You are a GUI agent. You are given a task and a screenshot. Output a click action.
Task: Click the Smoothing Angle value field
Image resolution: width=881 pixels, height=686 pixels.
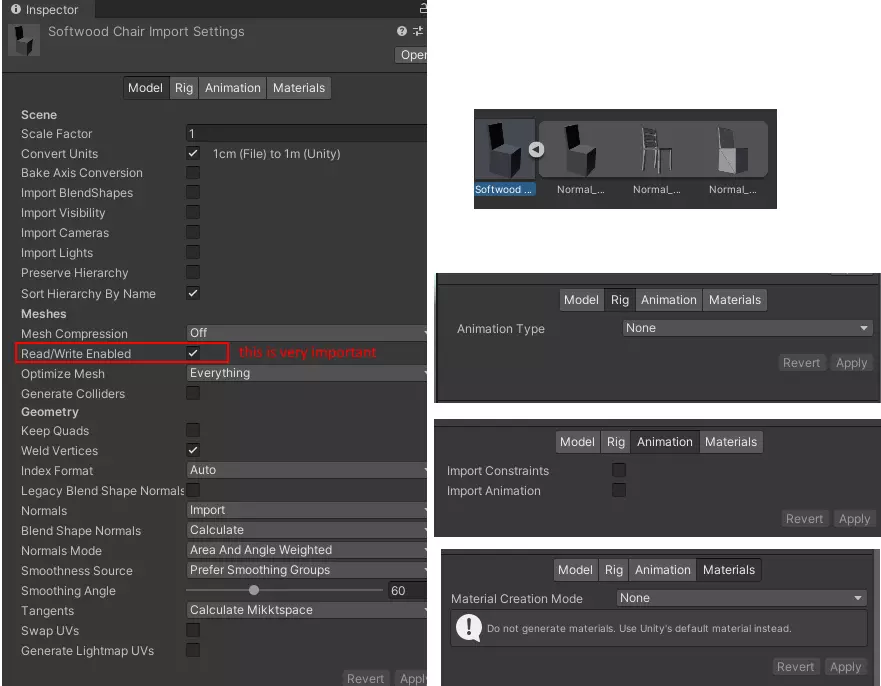[x=407, y=590]
